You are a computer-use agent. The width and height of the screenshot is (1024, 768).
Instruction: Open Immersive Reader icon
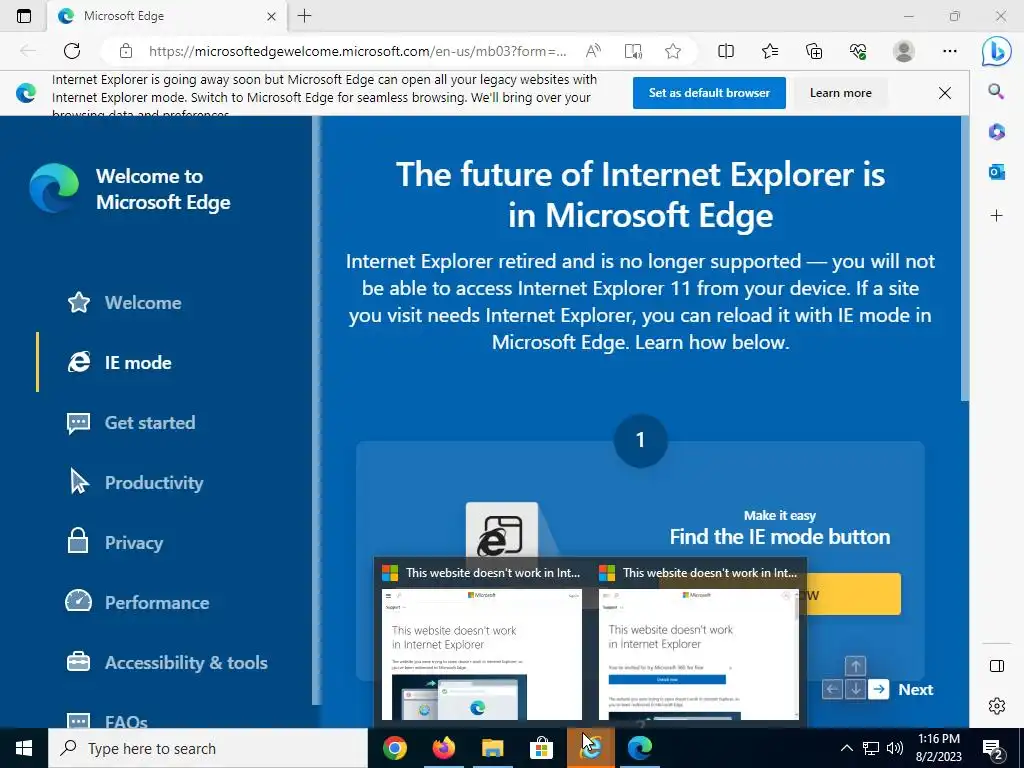pyautogui.click(x=633, y=51)
